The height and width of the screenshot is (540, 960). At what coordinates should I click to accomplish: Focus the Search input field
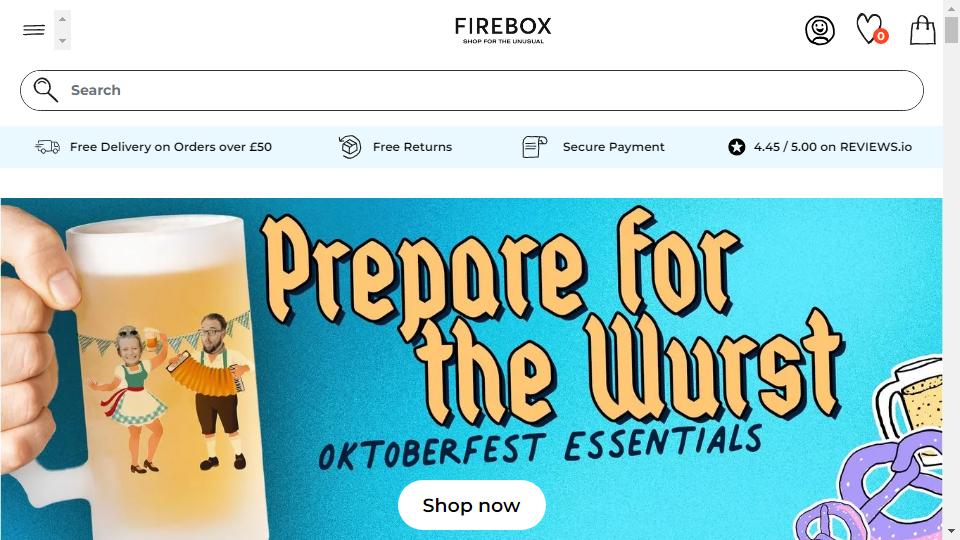(471, 91)
